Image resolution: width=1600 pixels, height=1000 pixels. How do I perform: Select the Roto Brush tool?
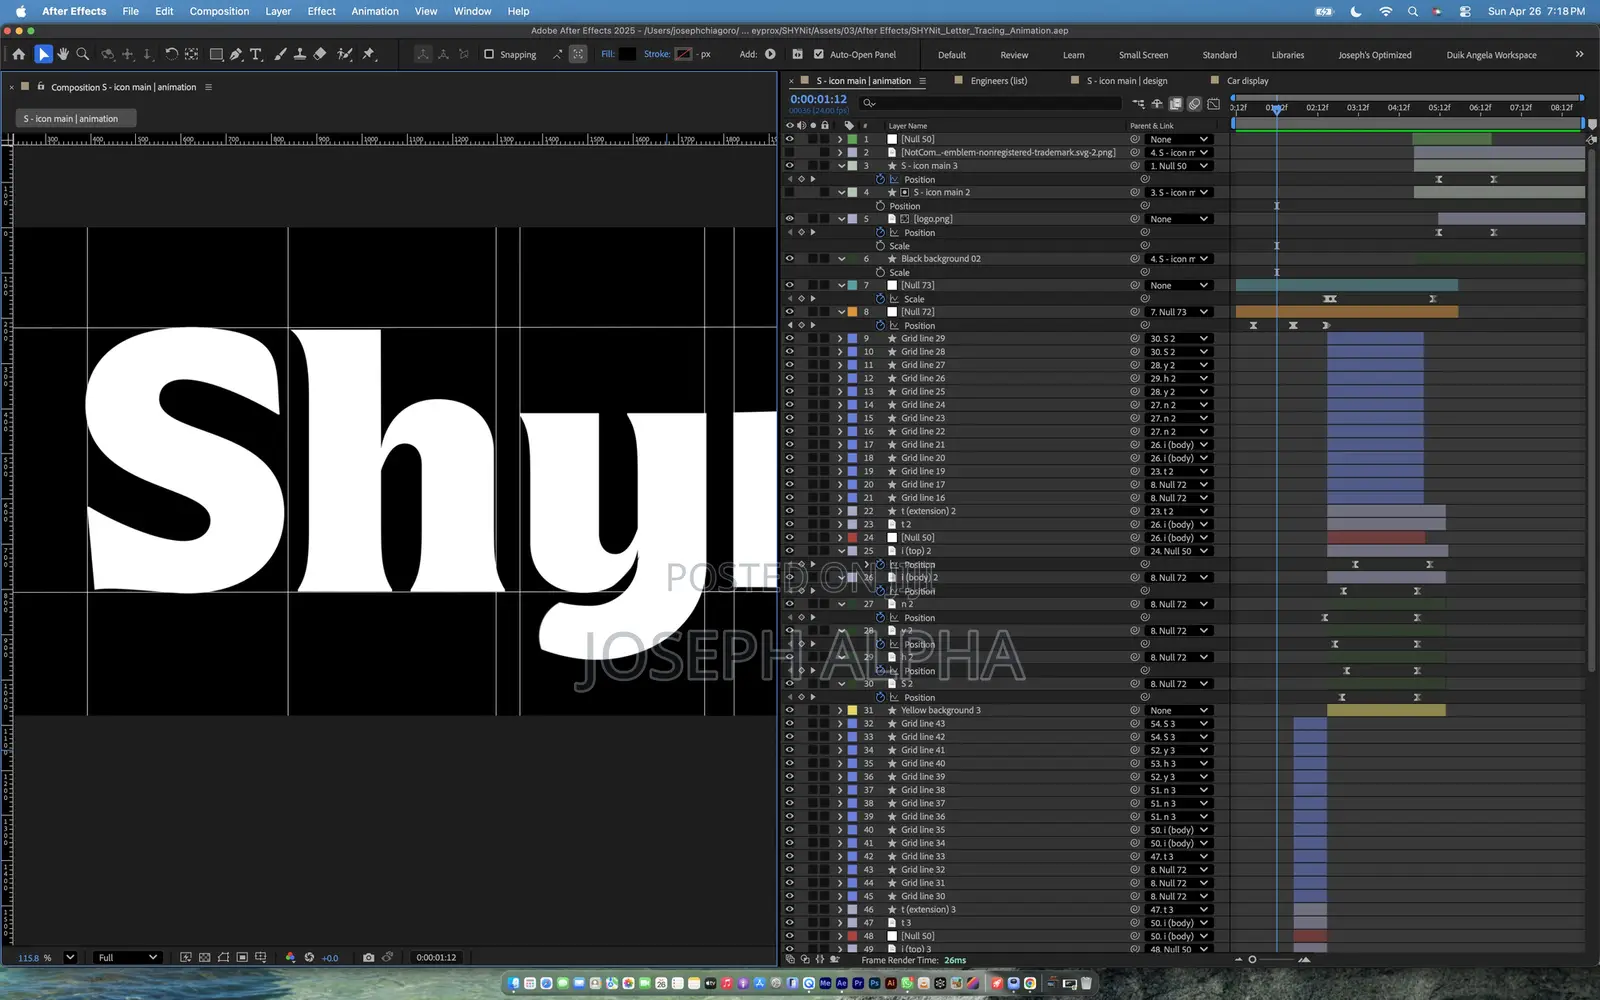[x=345, y=54]
